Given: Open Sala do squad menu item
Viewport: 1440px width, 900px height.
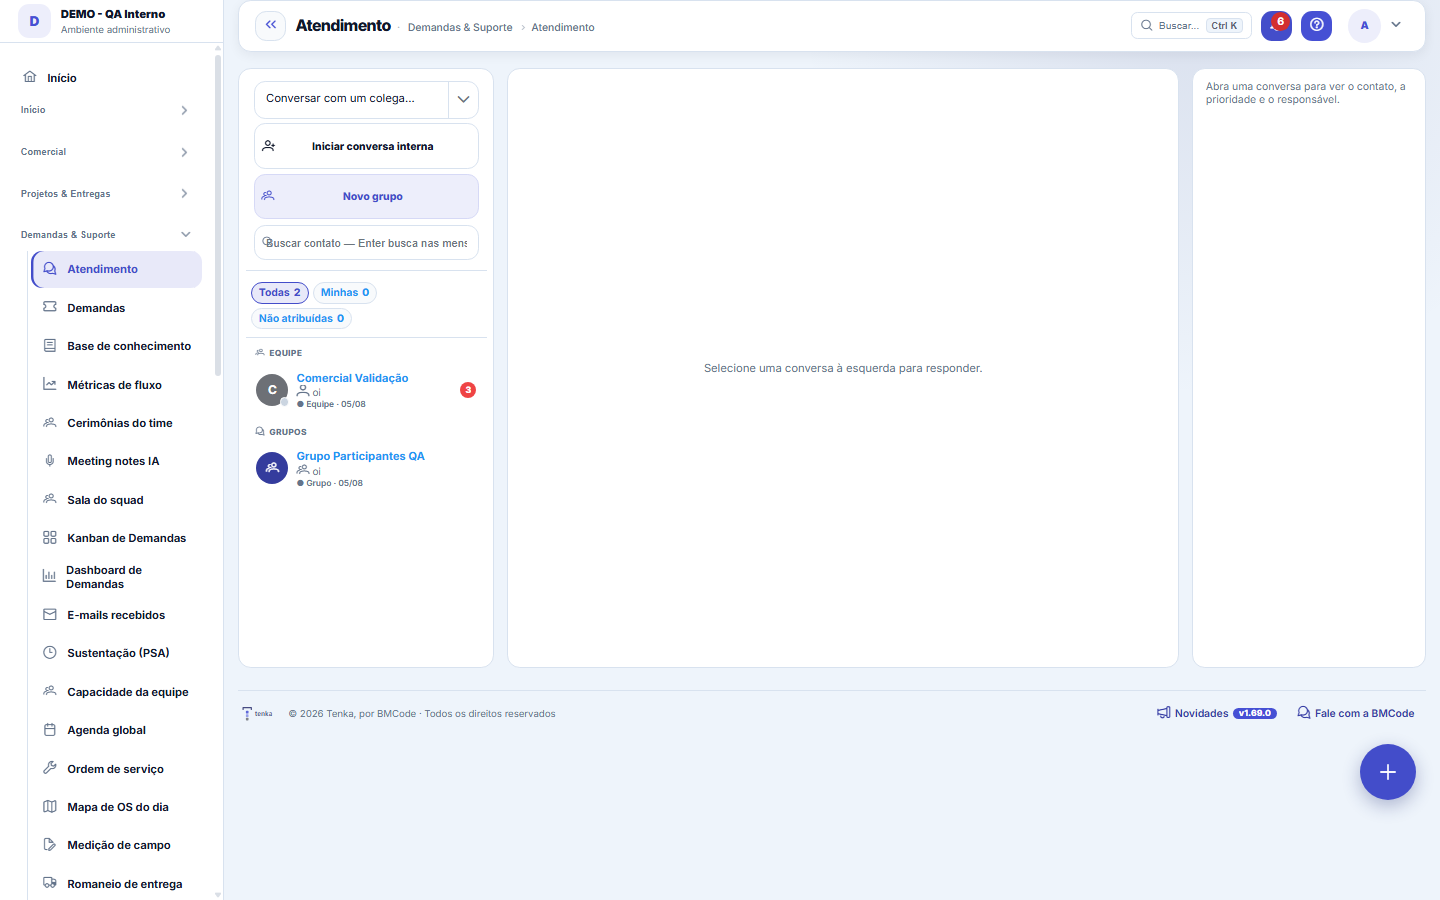Looking at the screenshot, I should click(x=117, y=500).
